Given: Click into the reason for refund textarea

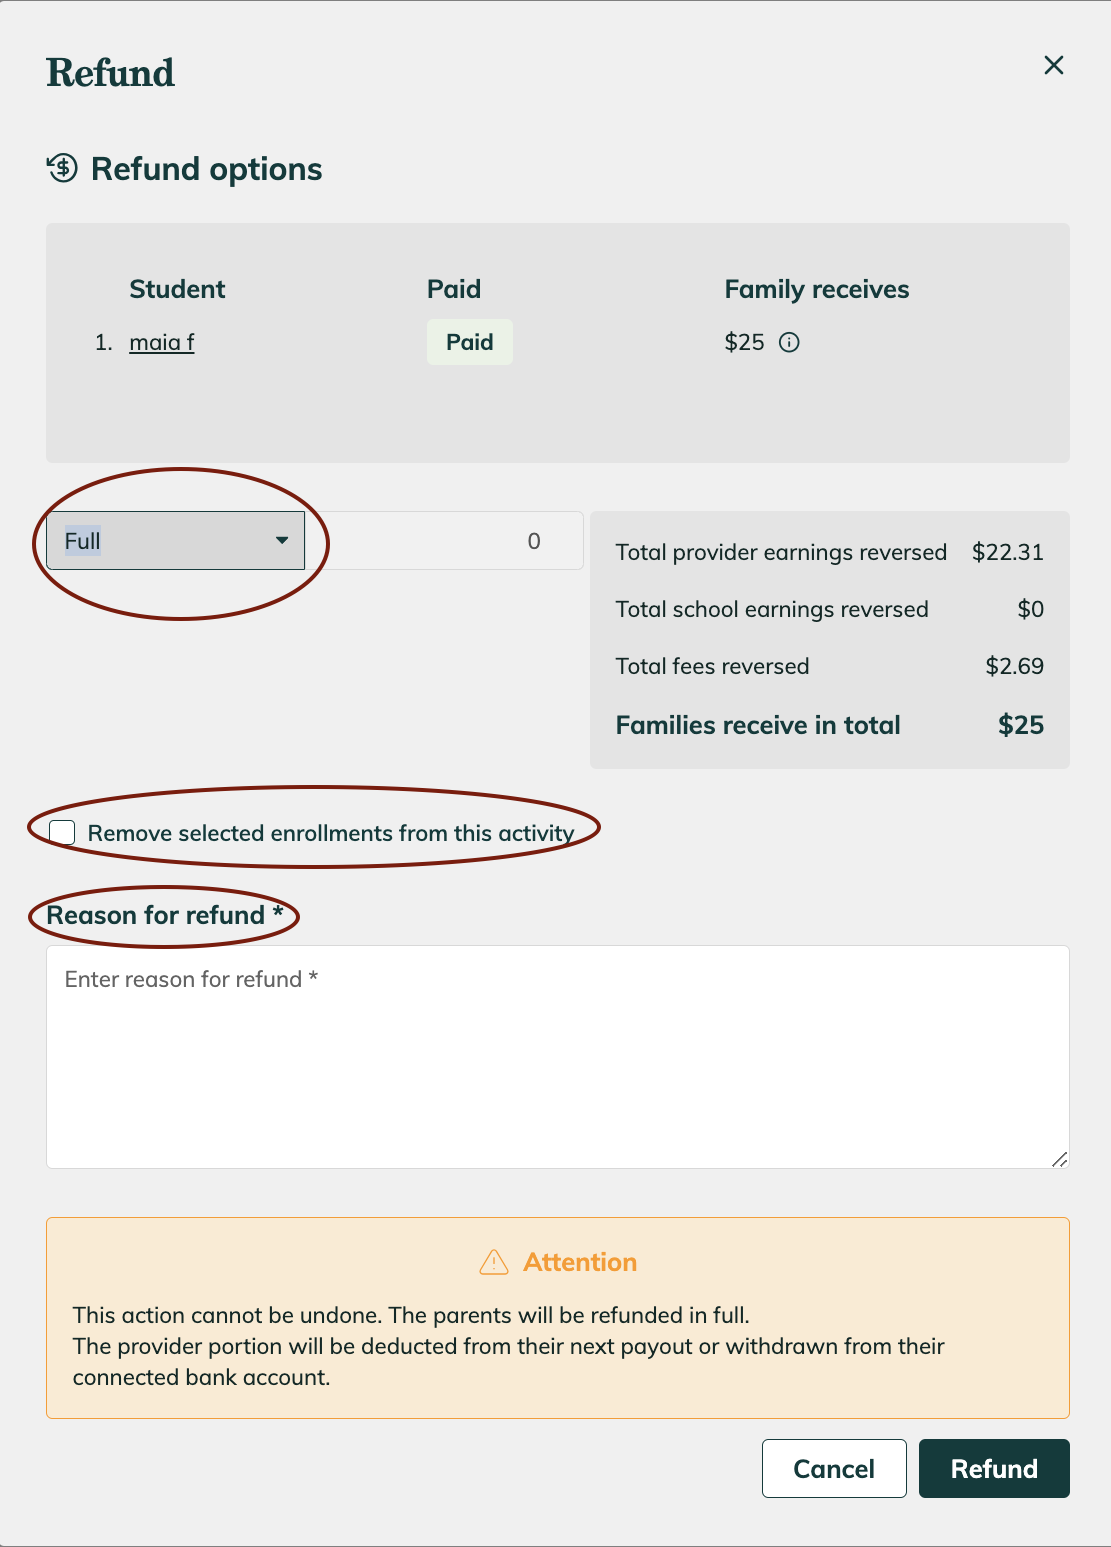Looking at the screenshot, I should pos(558,1057).
